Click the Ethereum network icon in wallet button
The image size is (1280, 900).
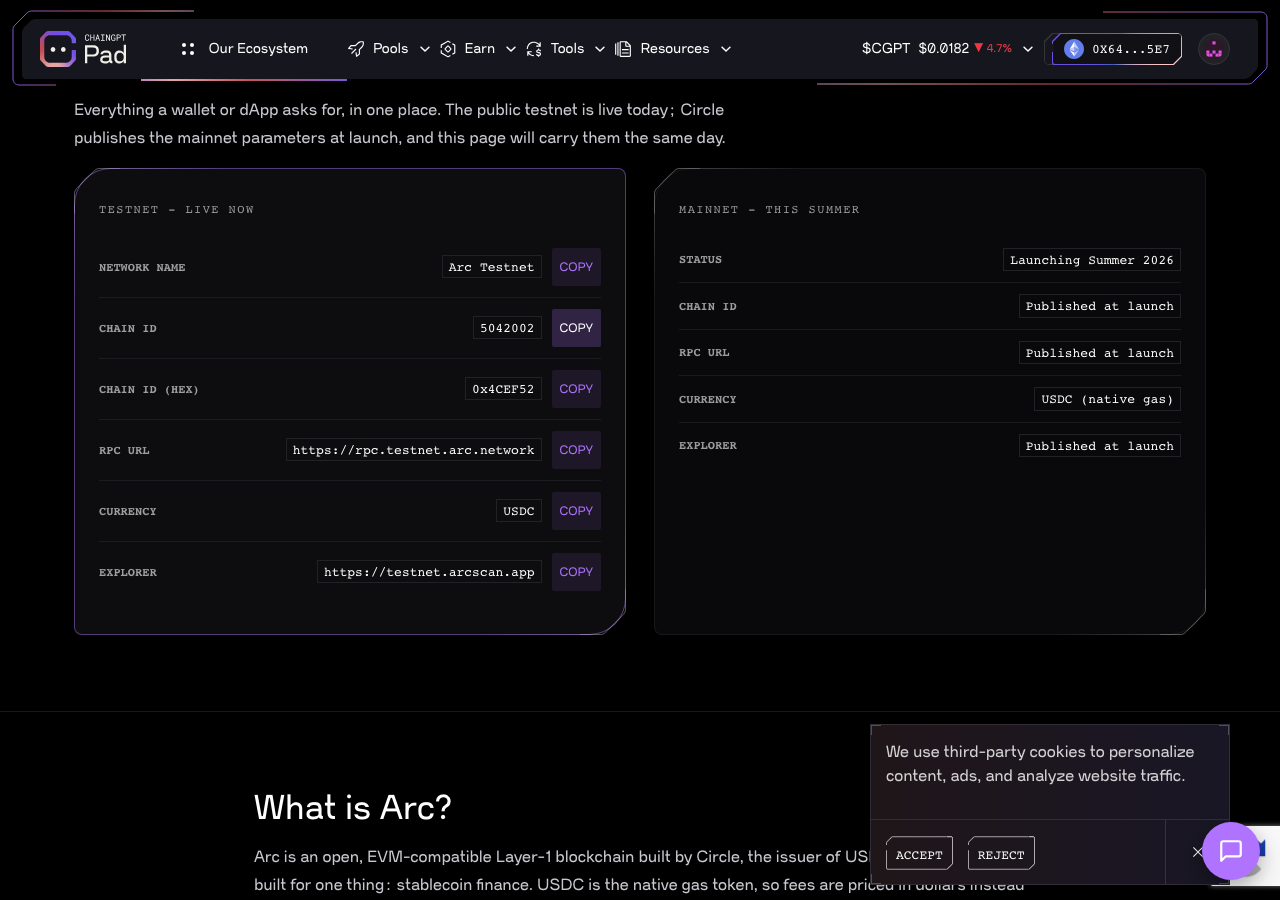click(x=1074, y=49)
